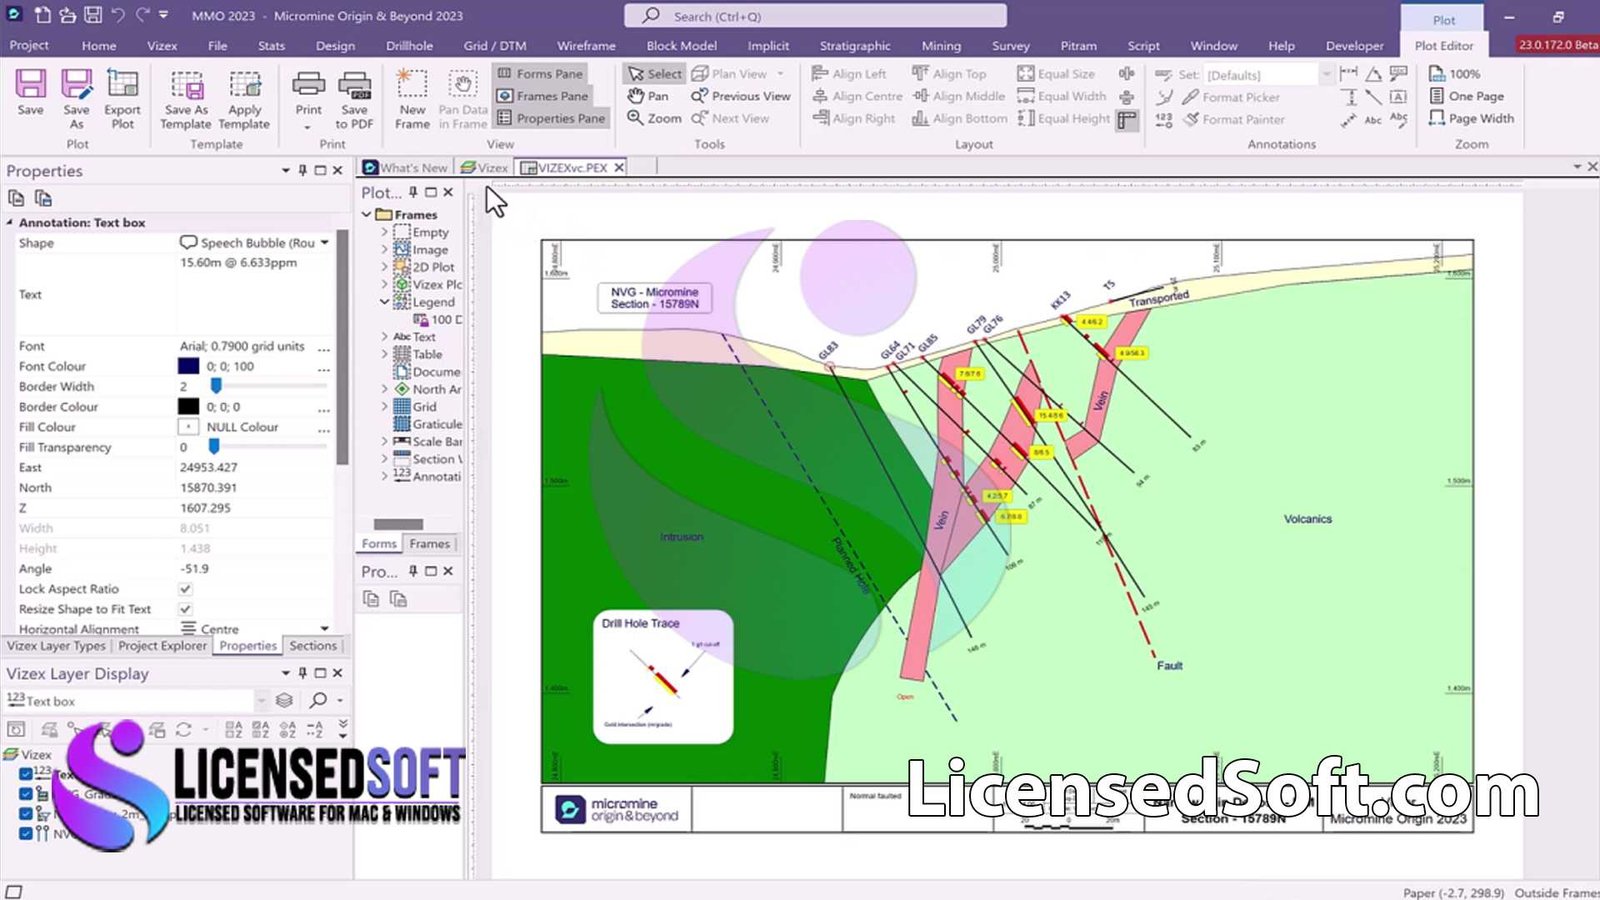This screenshot has width=1600, height=900.
Task: Toggle Lock Aspect Ratio checkbox
Action: click(x=185, y=589)
